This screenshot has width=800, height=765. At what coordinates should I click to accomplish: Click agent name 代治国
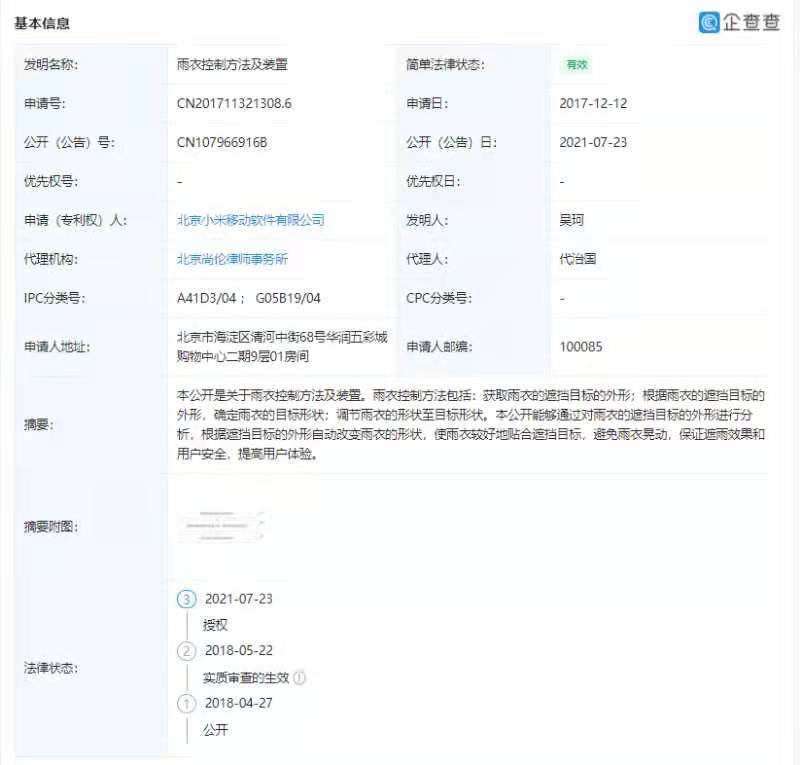pyautogui.click(x=578, y=259)
